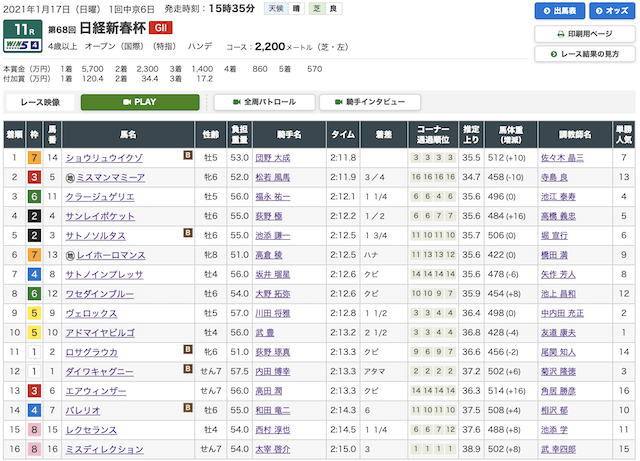Viewport: 640px width, 461px height.
Task: Click the 騎手名 column header
Action: click(x=289, y=134)
